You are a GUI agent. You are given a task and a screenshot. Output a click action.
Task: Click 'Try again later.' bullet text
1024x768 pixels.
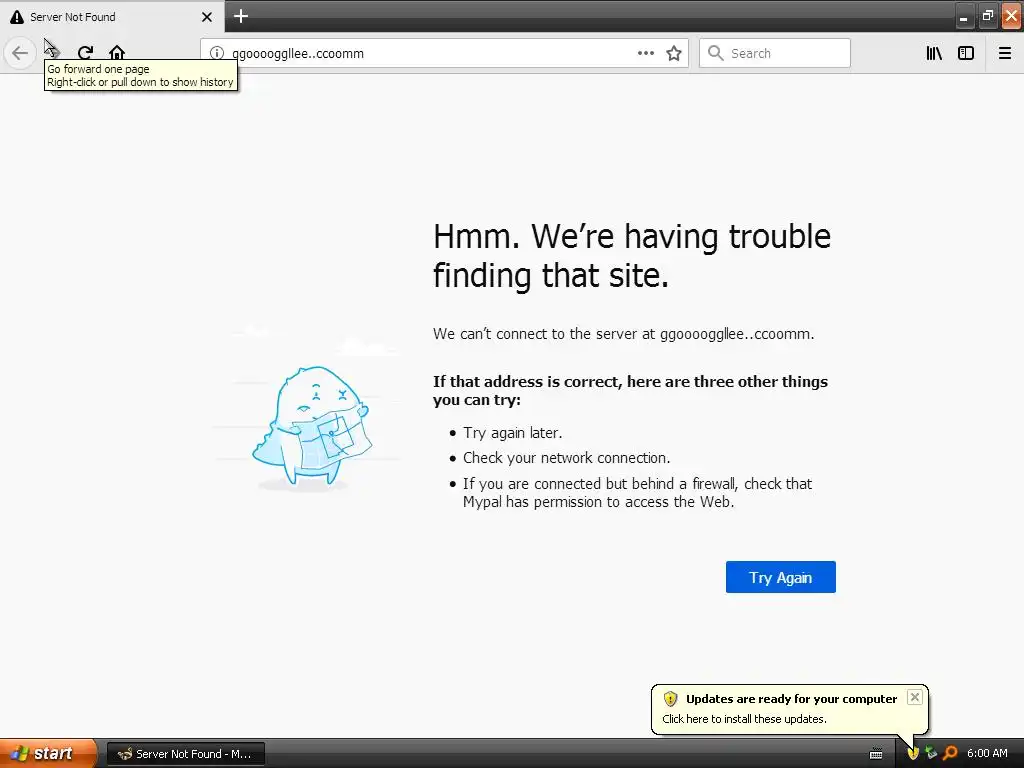click(513, 433)
